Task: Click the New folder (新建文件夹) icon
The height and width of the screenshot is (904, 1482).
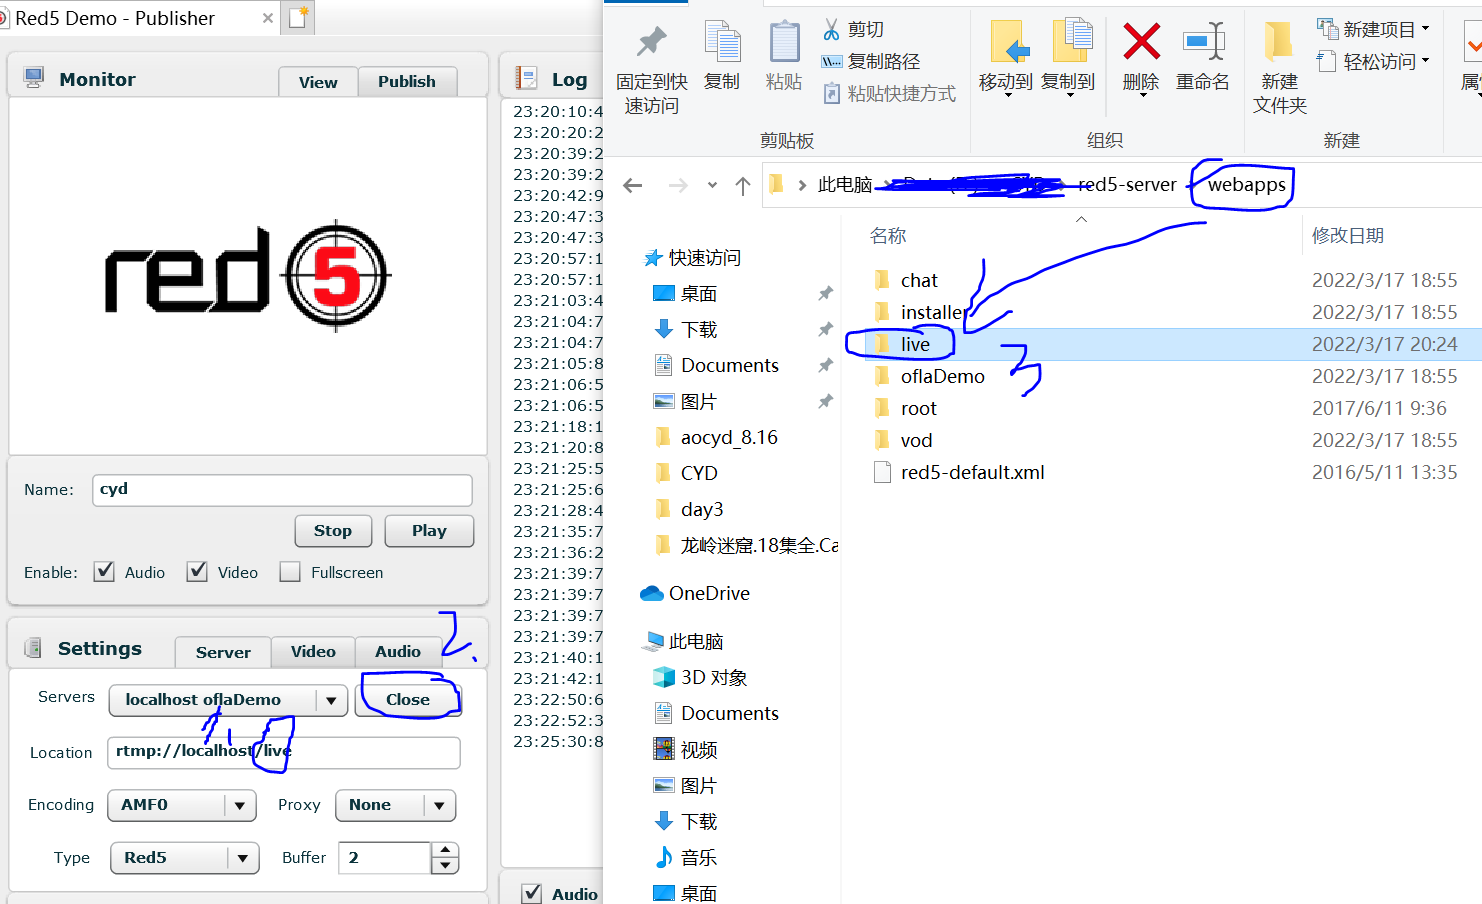Action: (x=1278, y=42)
